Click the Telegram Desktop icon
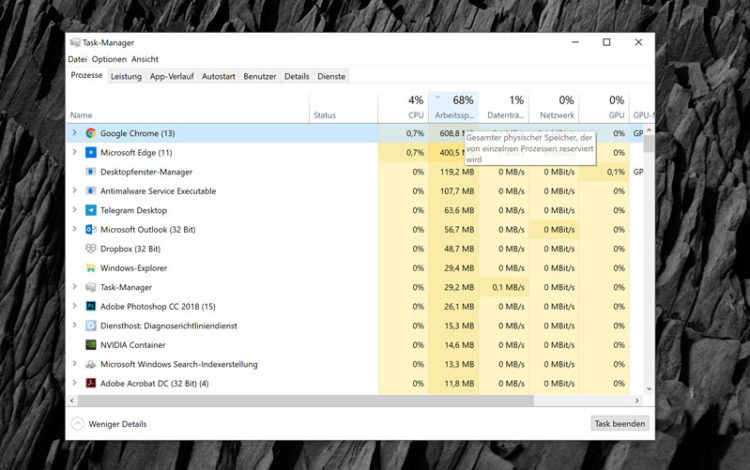Screen dimensions: 750x470 (90, 210)
